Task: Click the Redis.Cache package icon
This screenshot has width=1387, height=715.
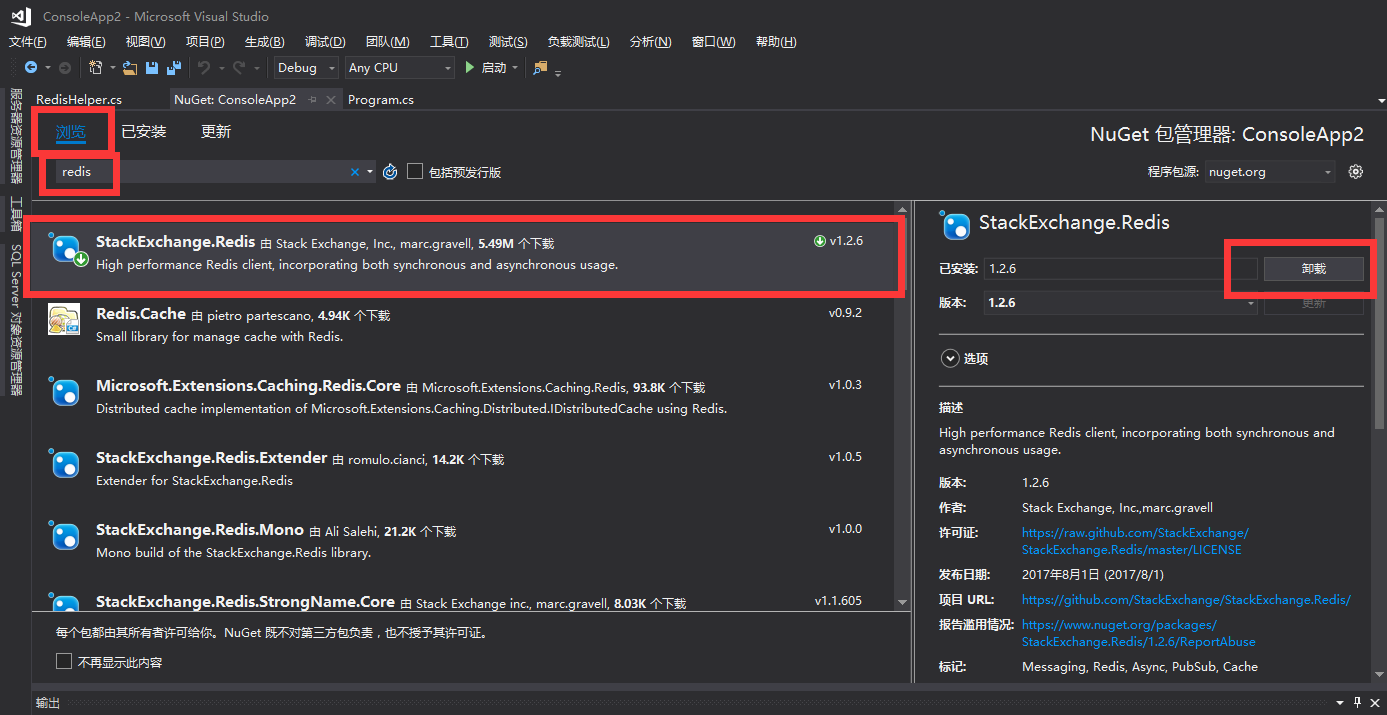Action: [65, 320]
